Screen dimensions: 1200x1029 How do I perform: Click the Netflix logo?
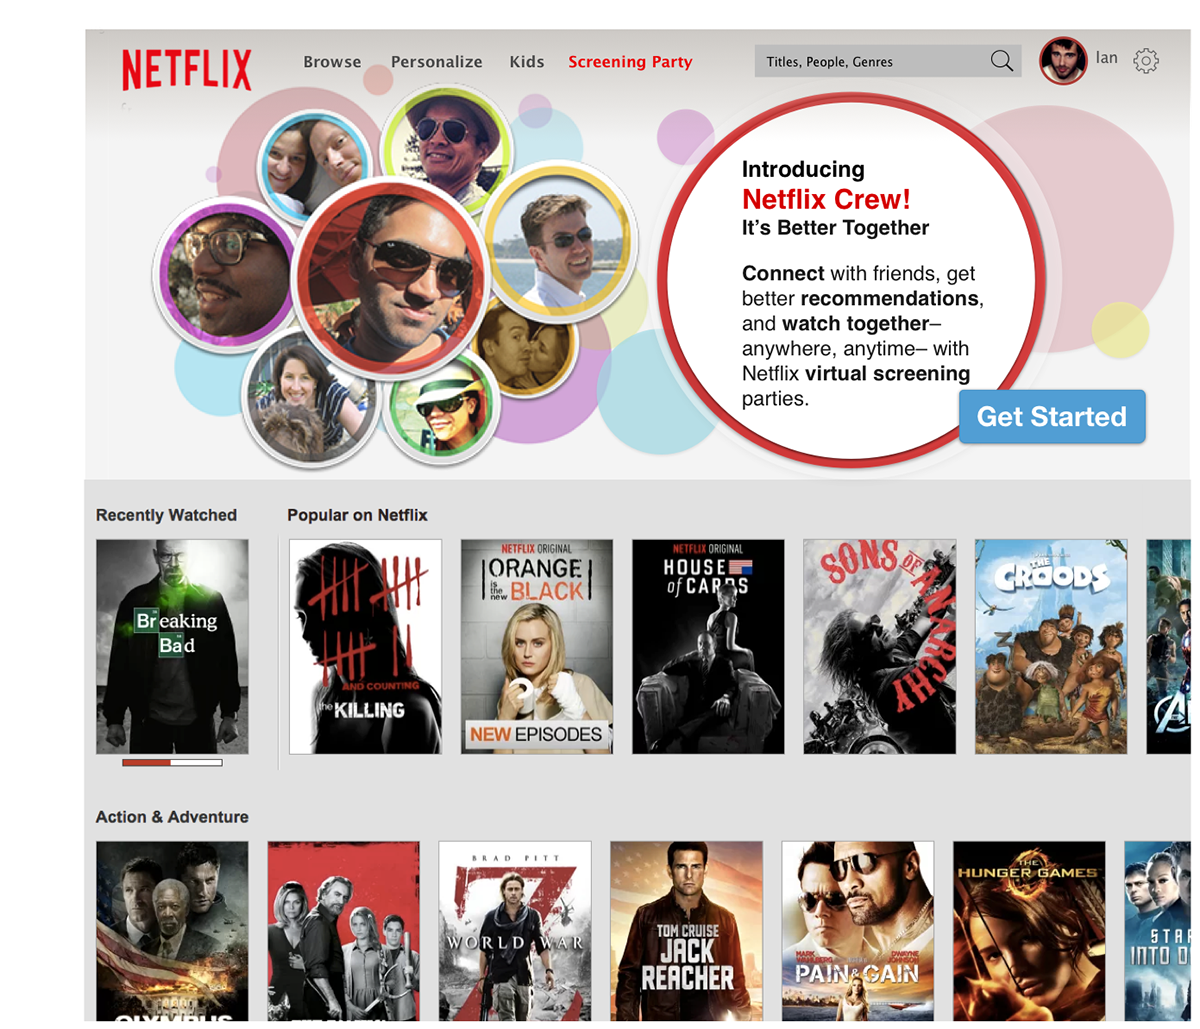[187, 70]
